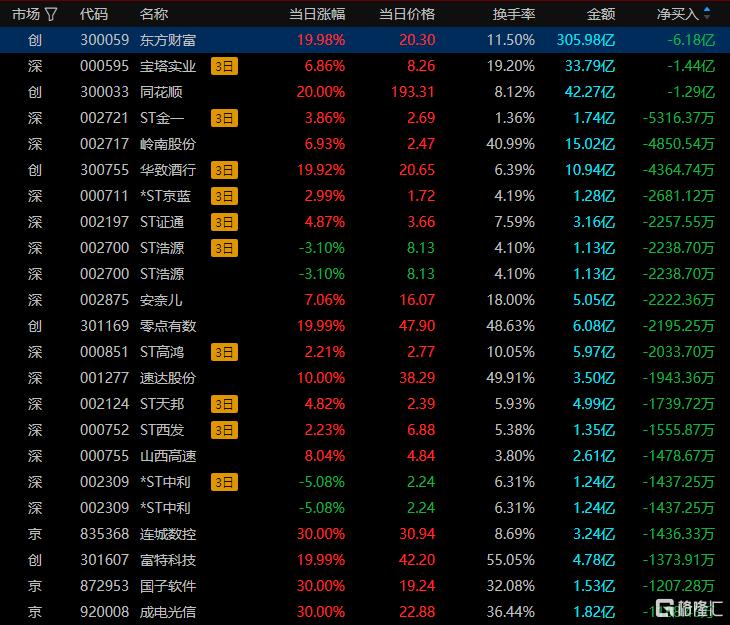Sort by 名称 column header
730x625 pixels.
click(154, 14)
